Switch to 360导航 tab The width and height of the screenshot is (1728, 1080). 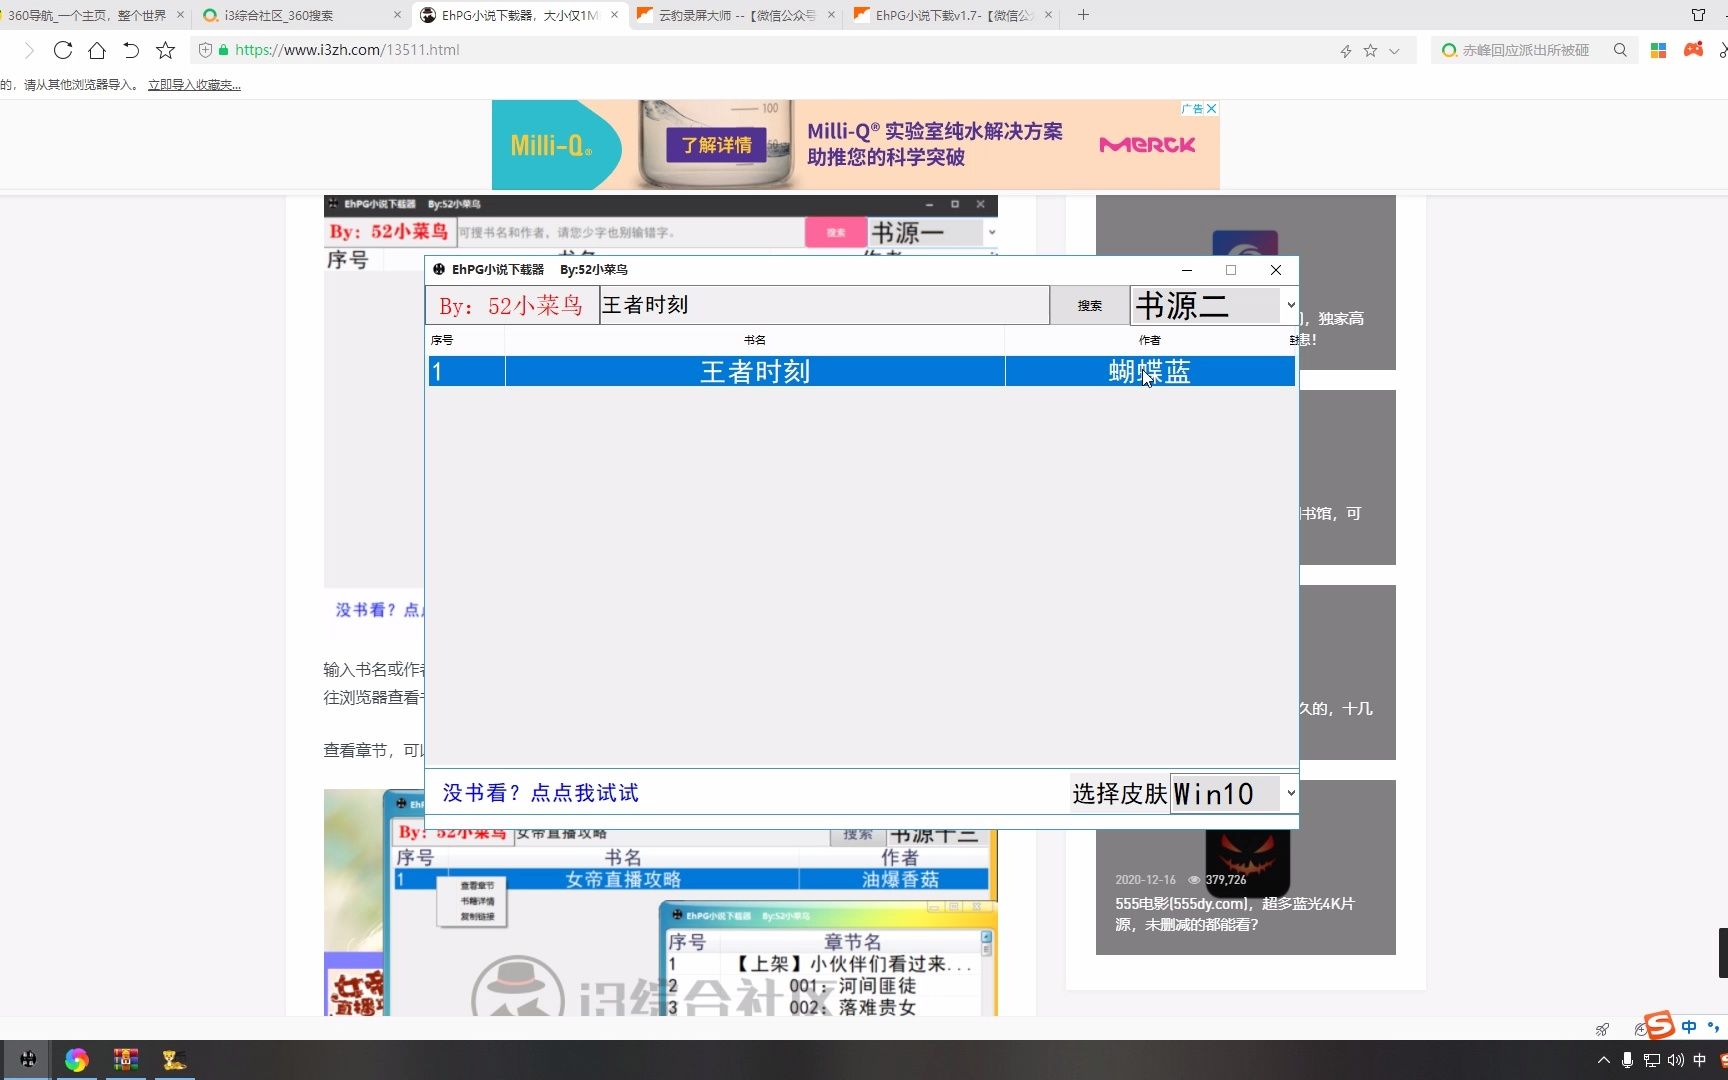(x=86, y=15)
